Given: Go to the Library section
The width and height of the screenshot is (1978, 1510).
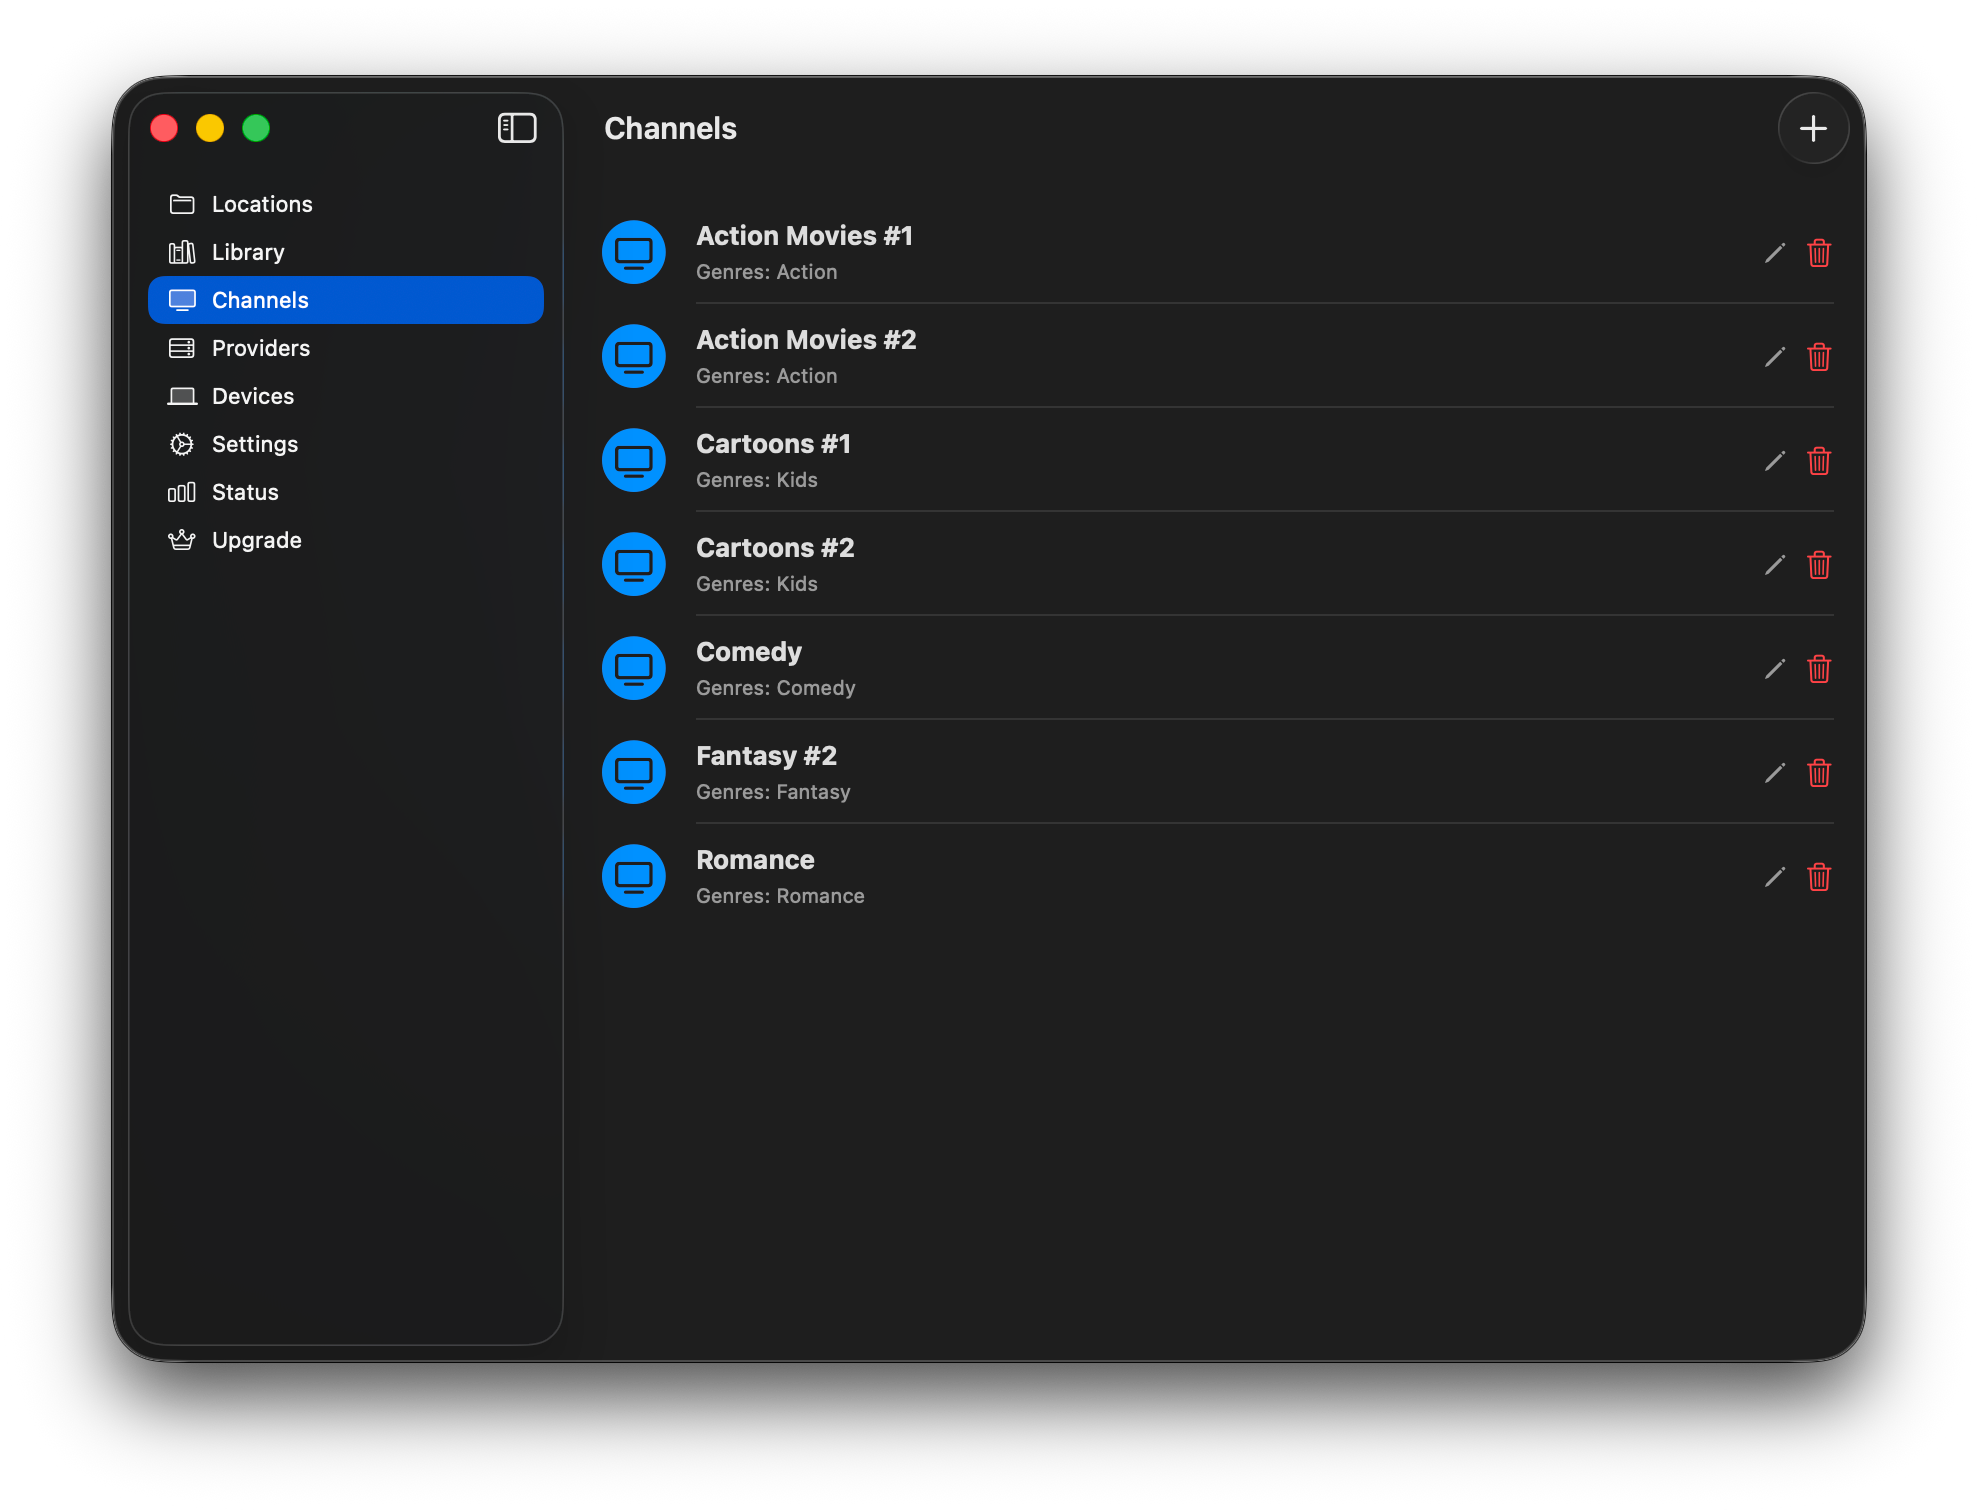Looking at the screenshot, I should 247,252.
